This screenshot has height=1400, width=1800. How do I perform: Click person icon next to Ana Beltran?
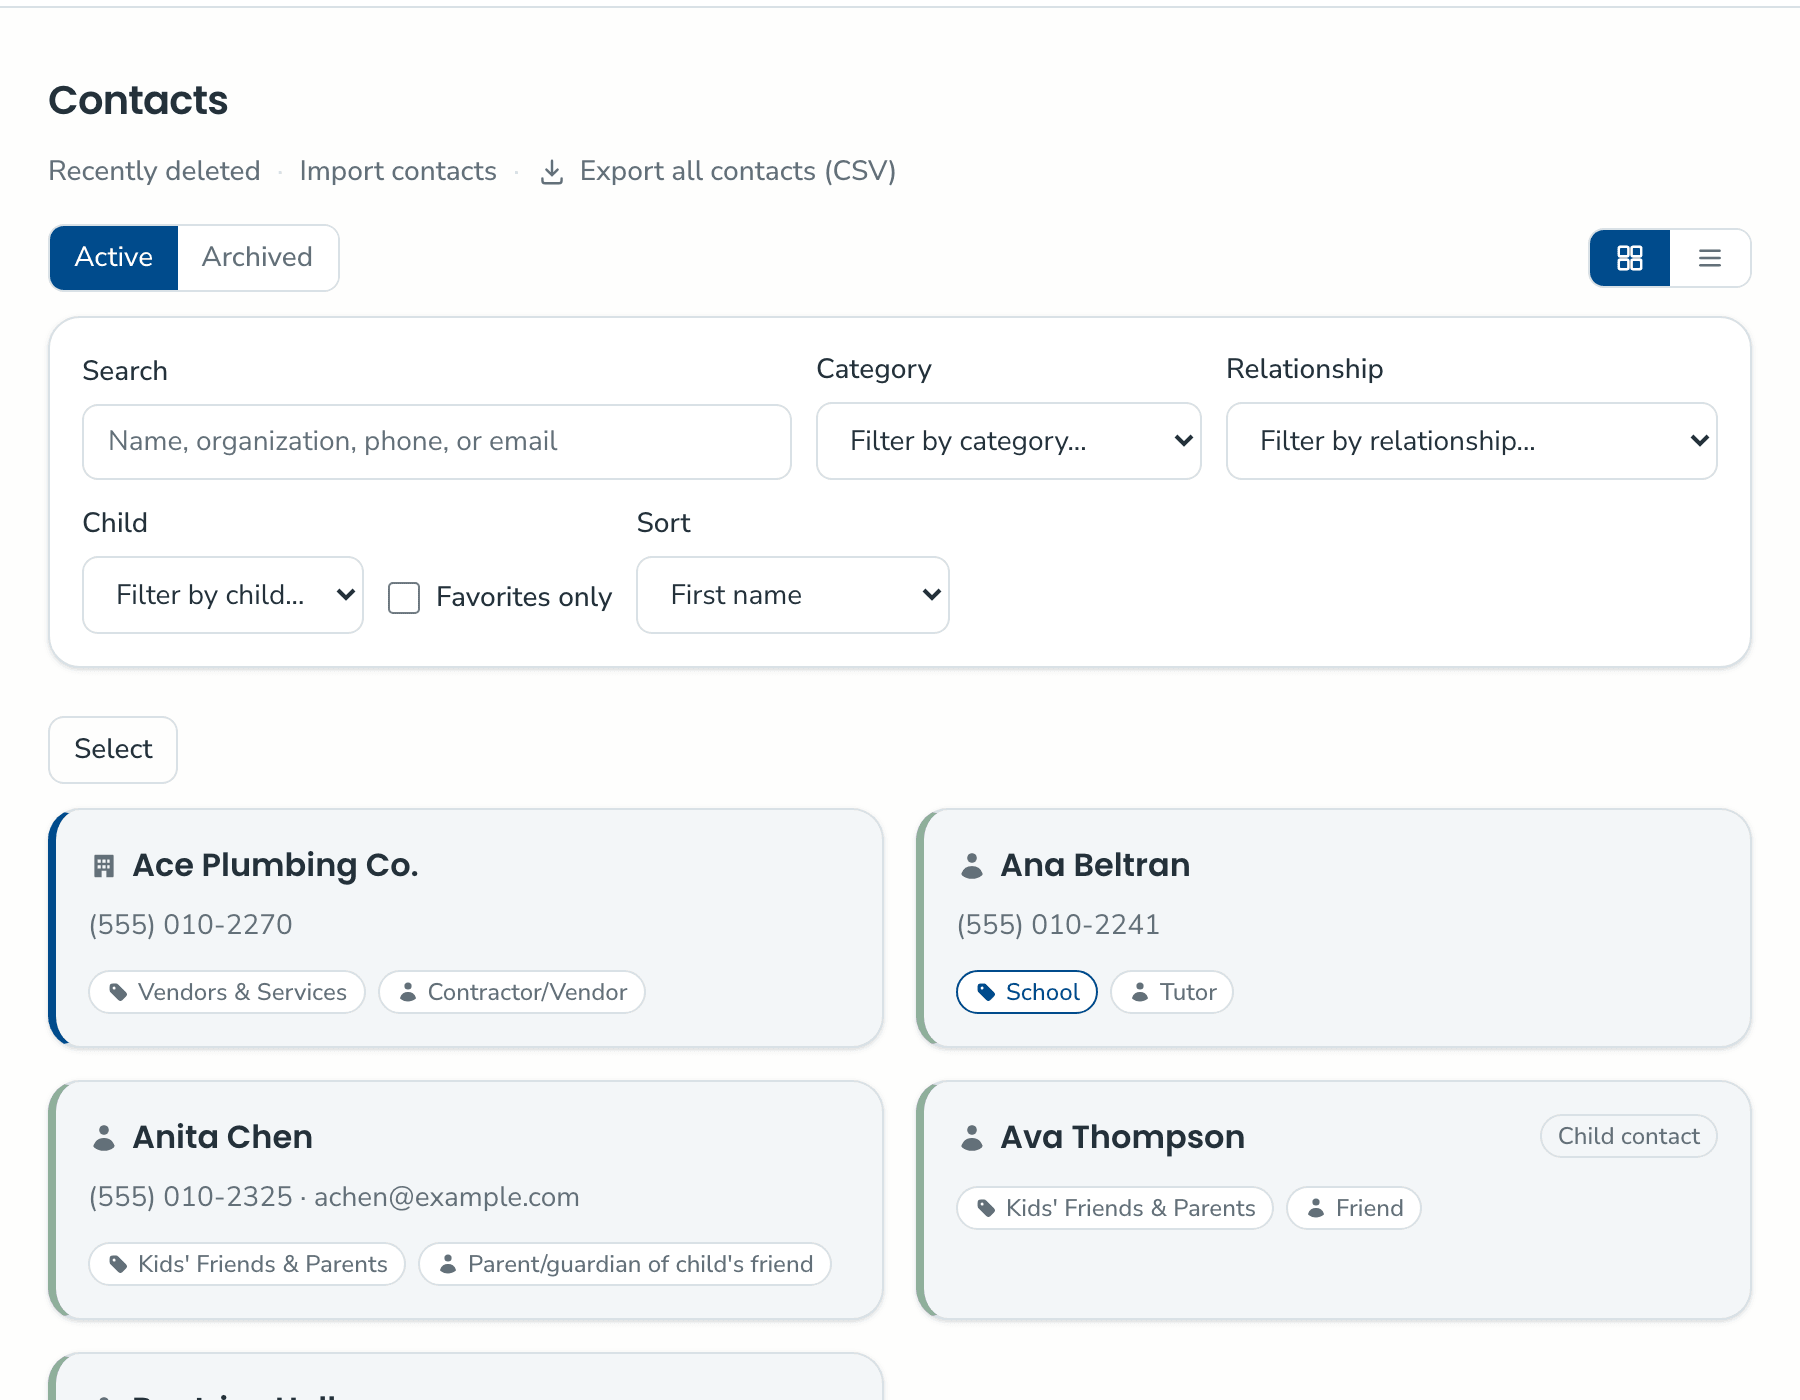[x=972, y=866]
